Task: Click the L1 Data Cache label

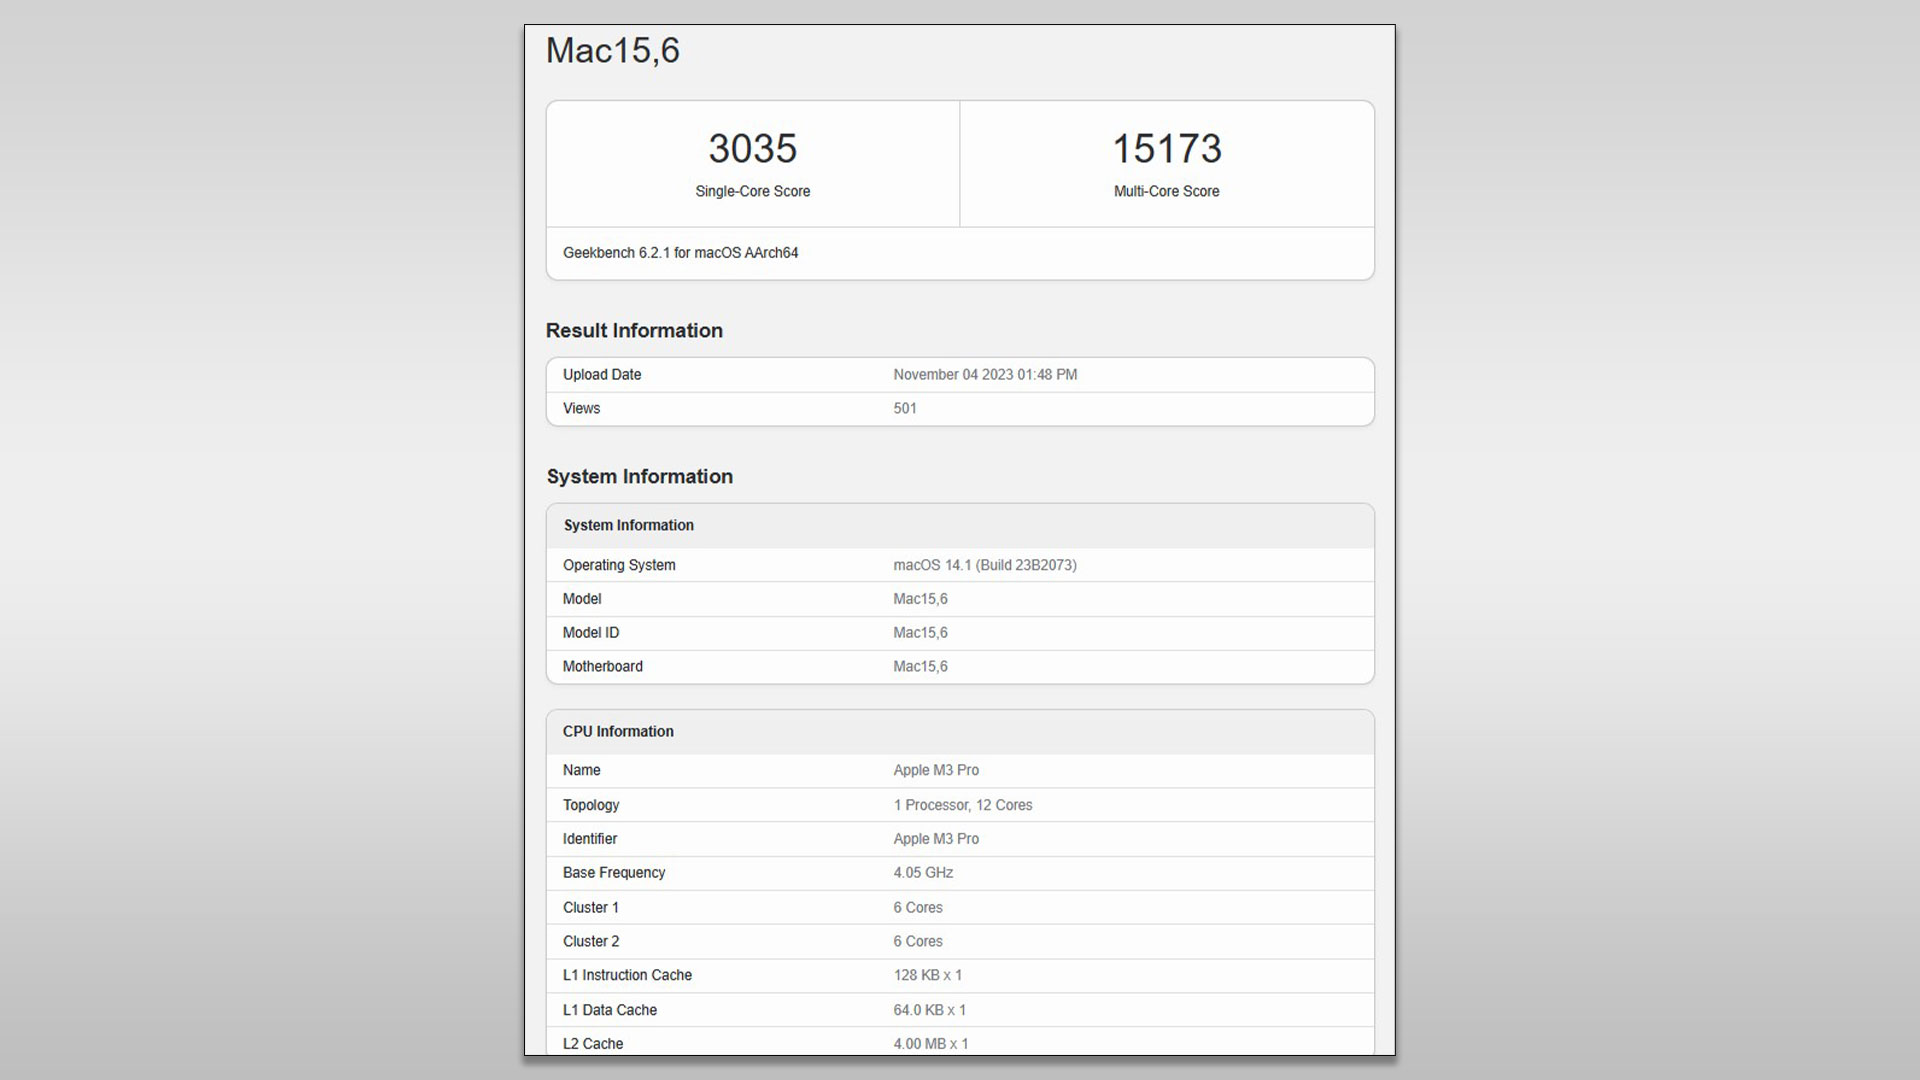Action: point(610,1010)
